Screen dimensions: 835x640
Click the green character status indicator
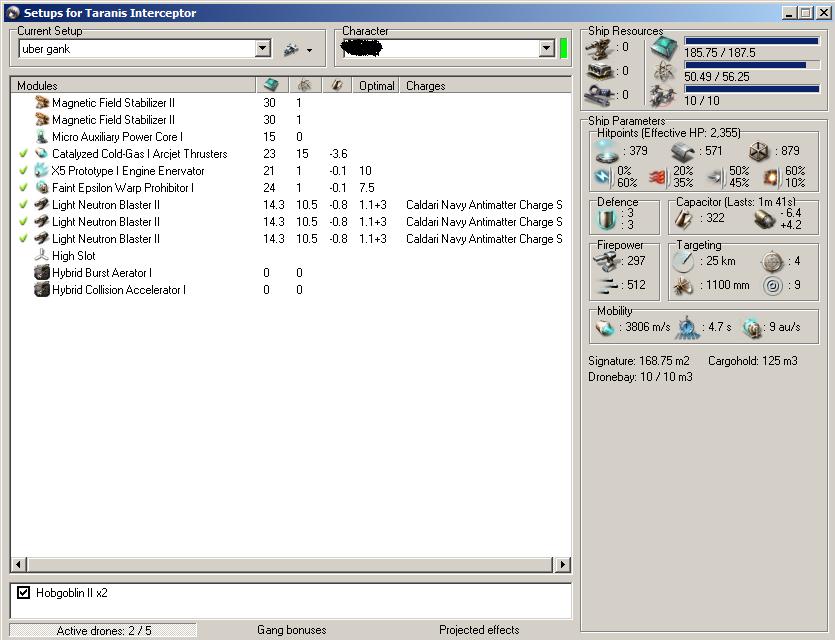563,48
